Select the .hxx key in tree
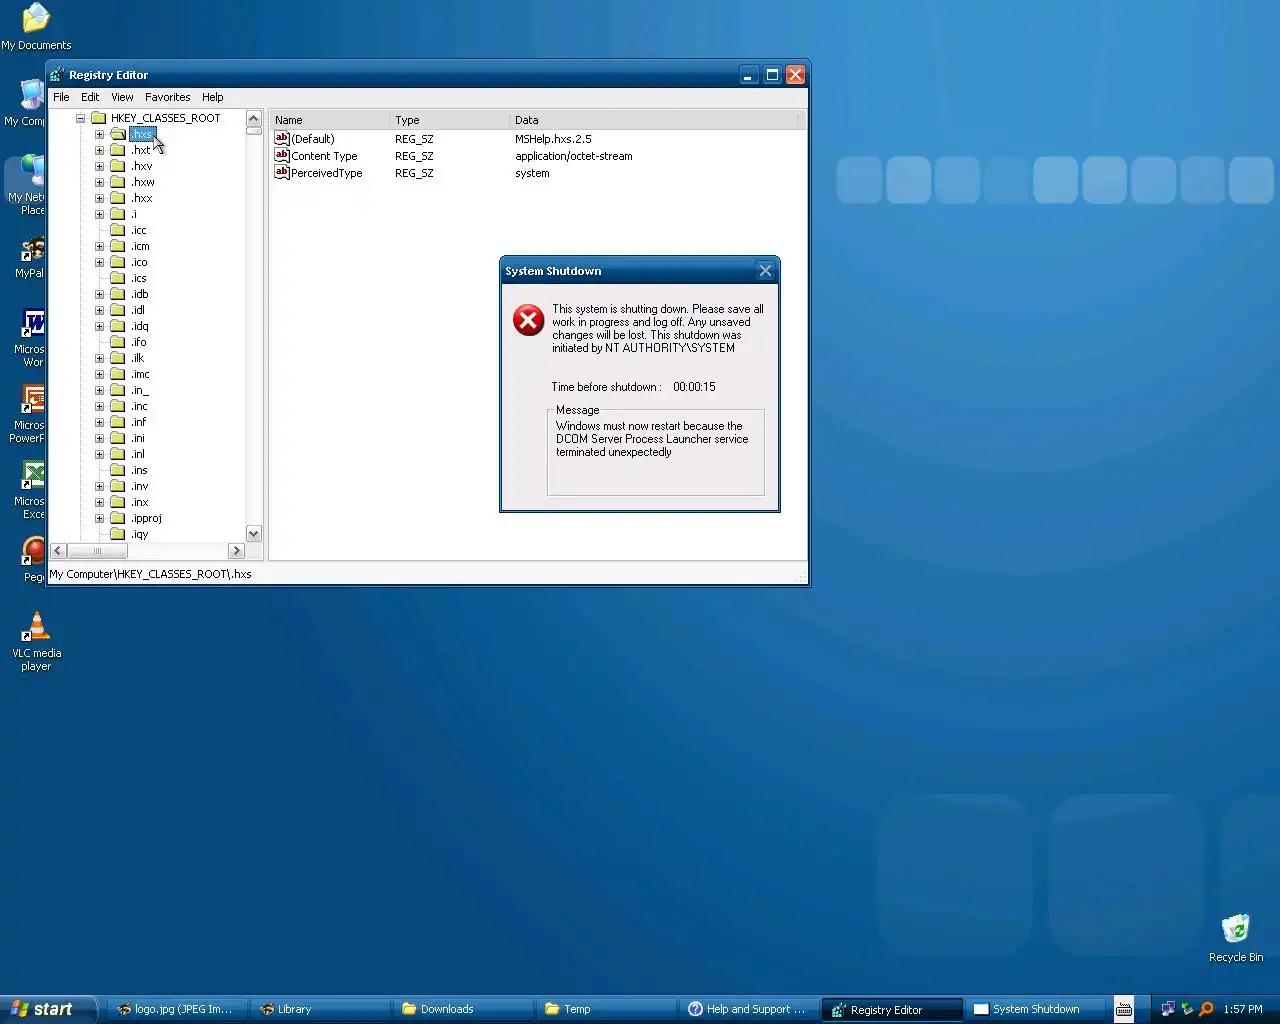Screen dimensions: 1280x1024 click(x=142, y=198)
